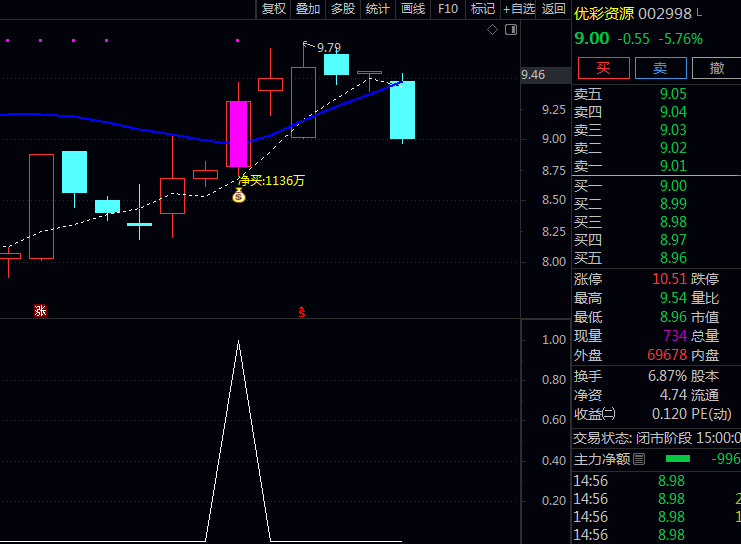This screenshot has height=544, width=741.
Task: Click the 净资 value 4.74
Action: (673, 395)
